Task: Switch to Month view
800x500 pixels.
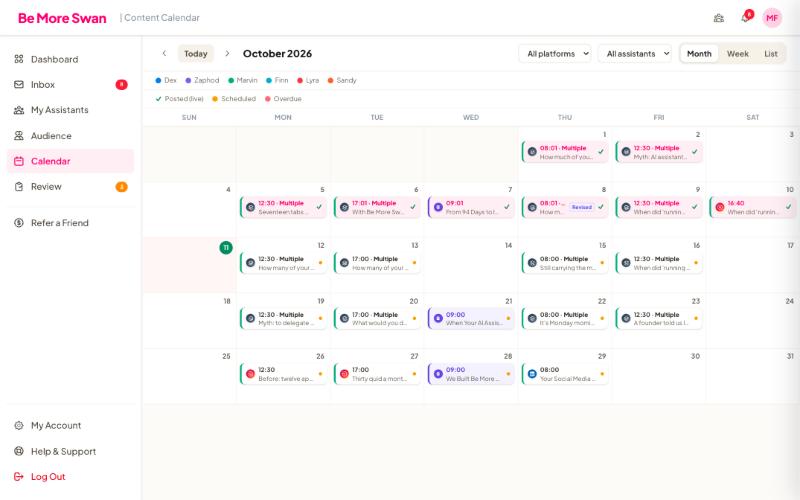Action: pos(699,54)
